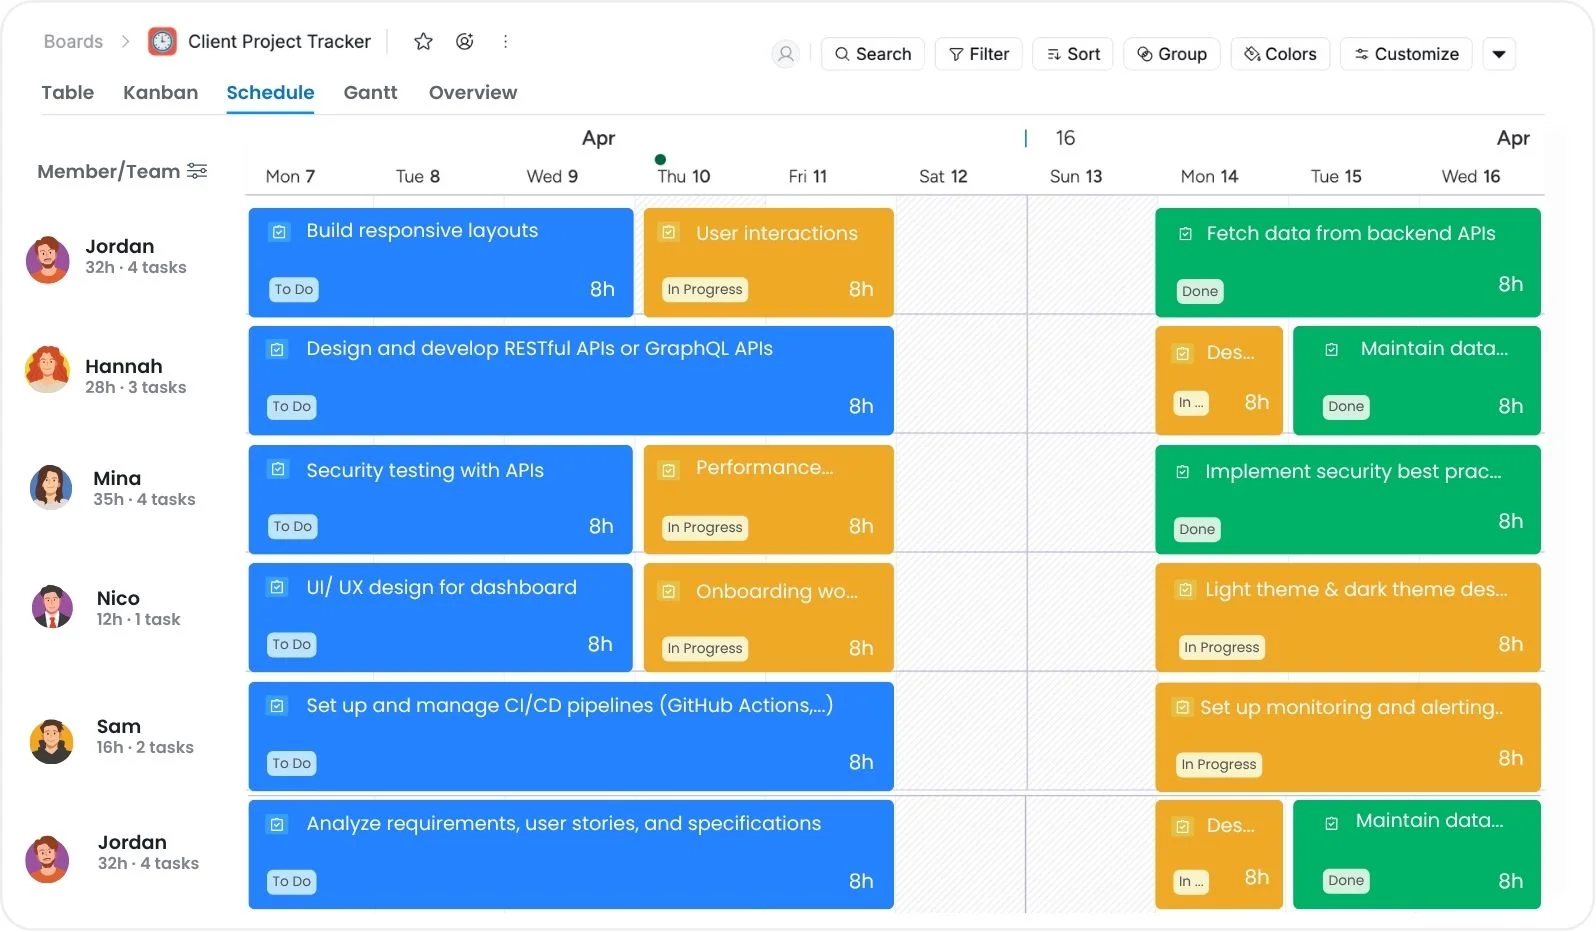
Task: Open the Group options
Action: coord(1172,54)
